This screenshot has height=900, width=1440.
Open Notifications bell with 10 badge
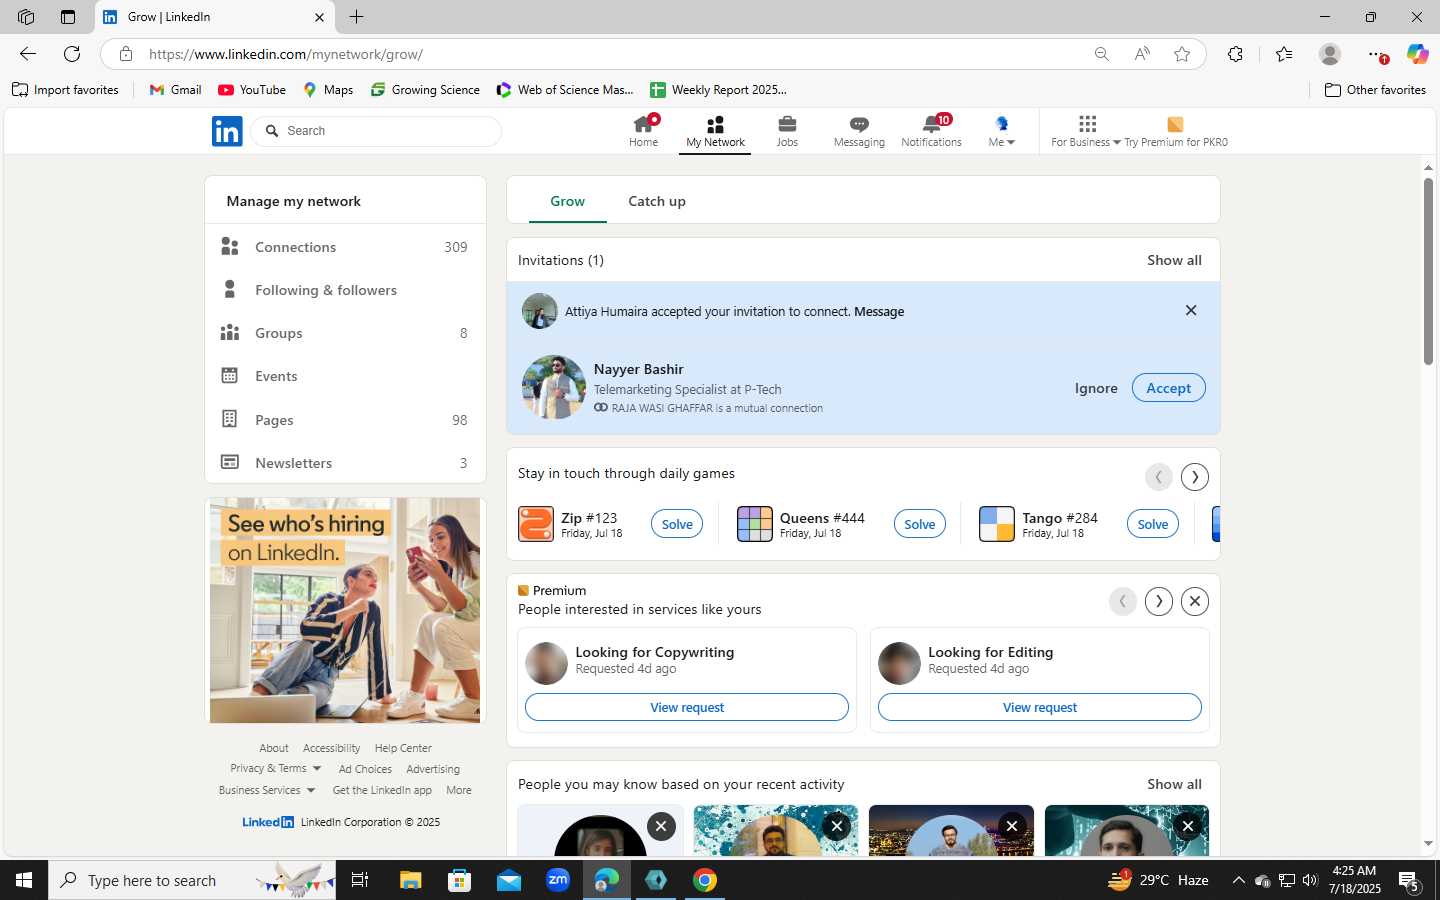(x=931, y=131)
